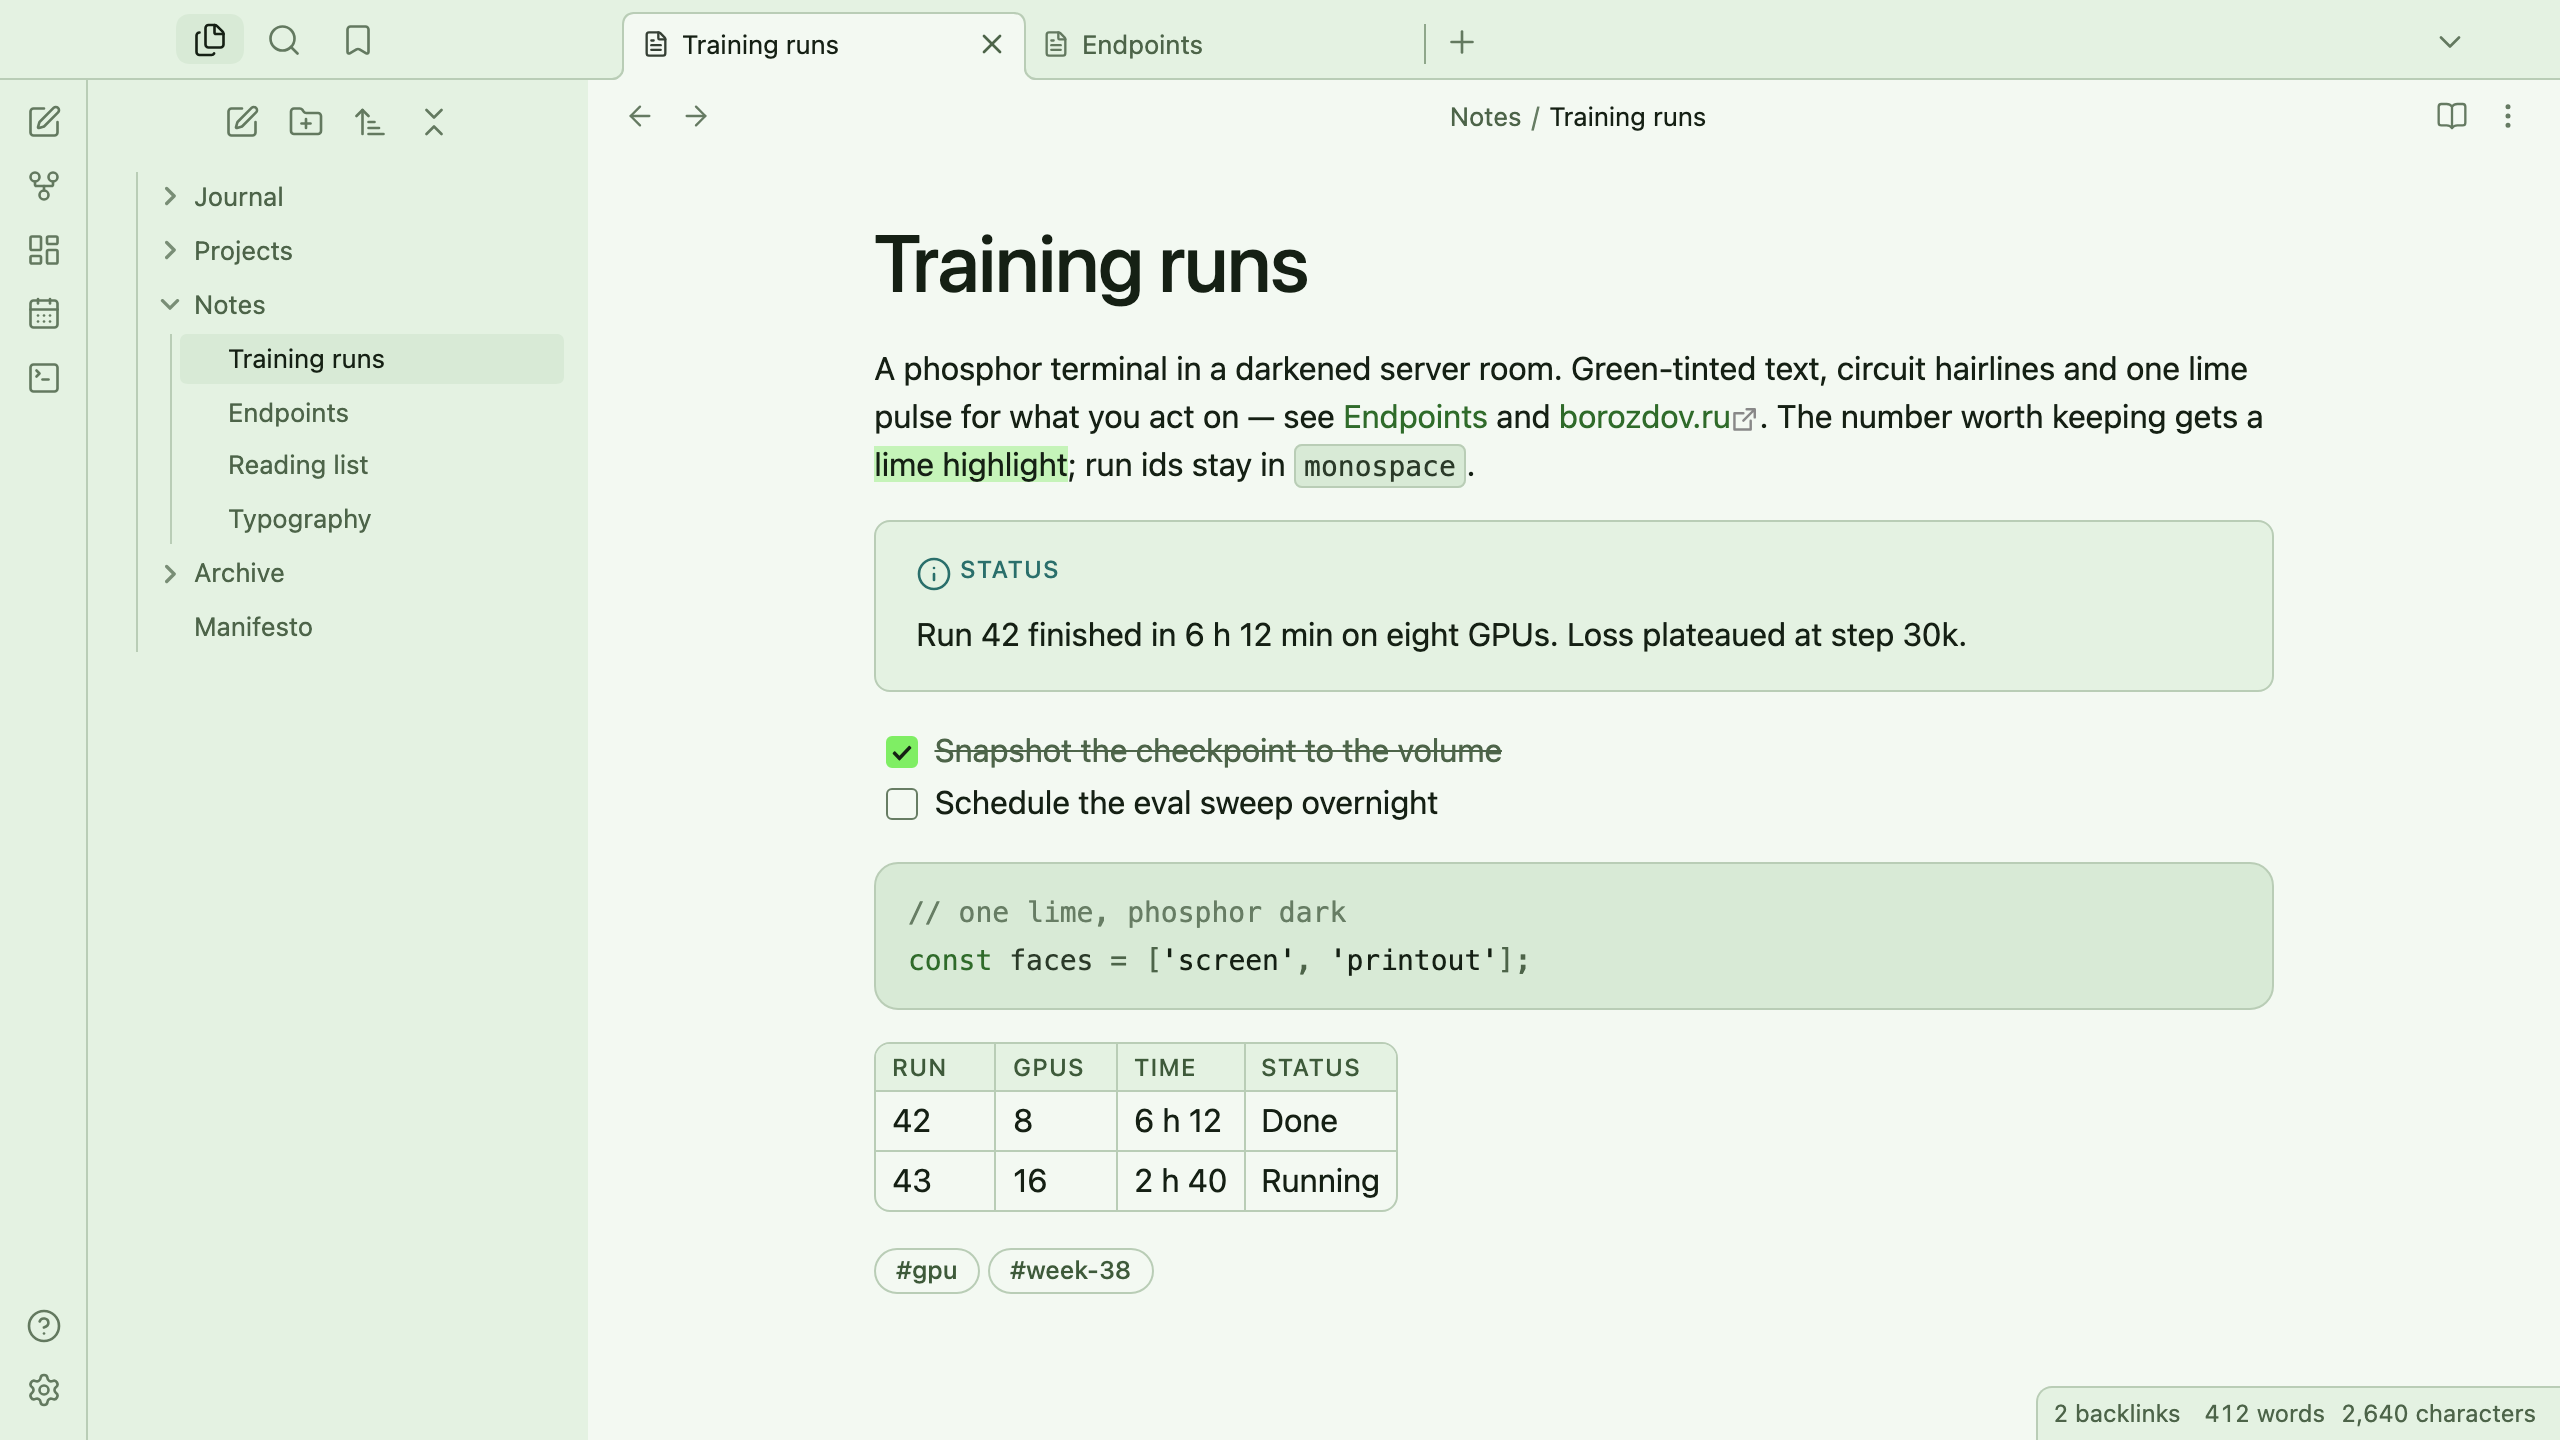Open the Manifesto note
The height and width of the screenshot is (1440, 2560).
coord(354,627)
